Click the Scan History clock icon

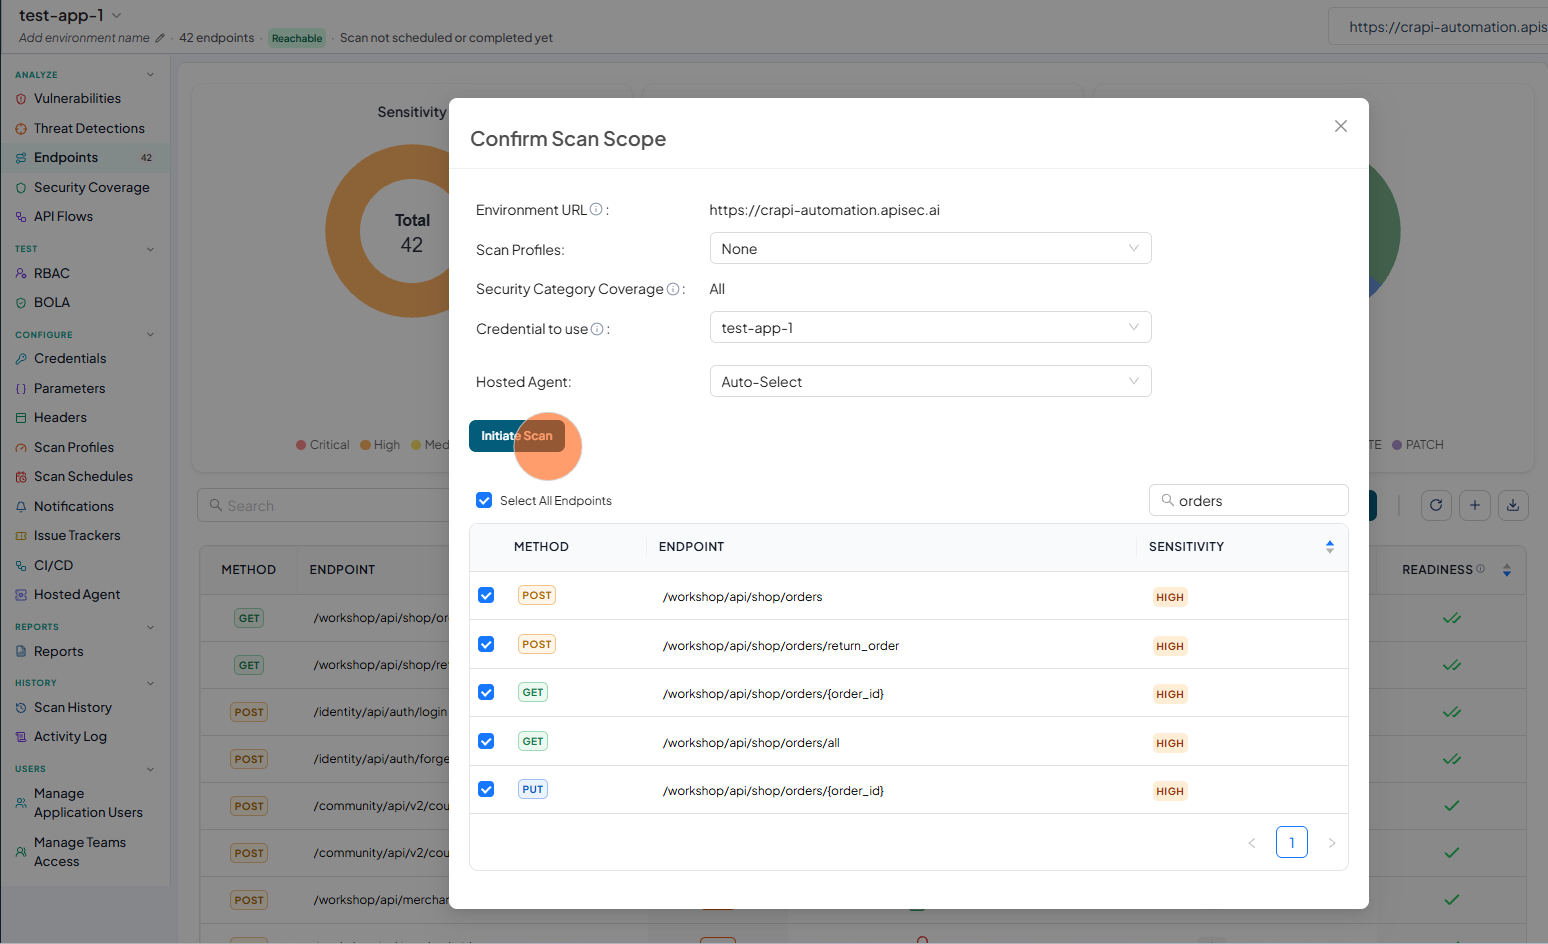click(21, 708)
